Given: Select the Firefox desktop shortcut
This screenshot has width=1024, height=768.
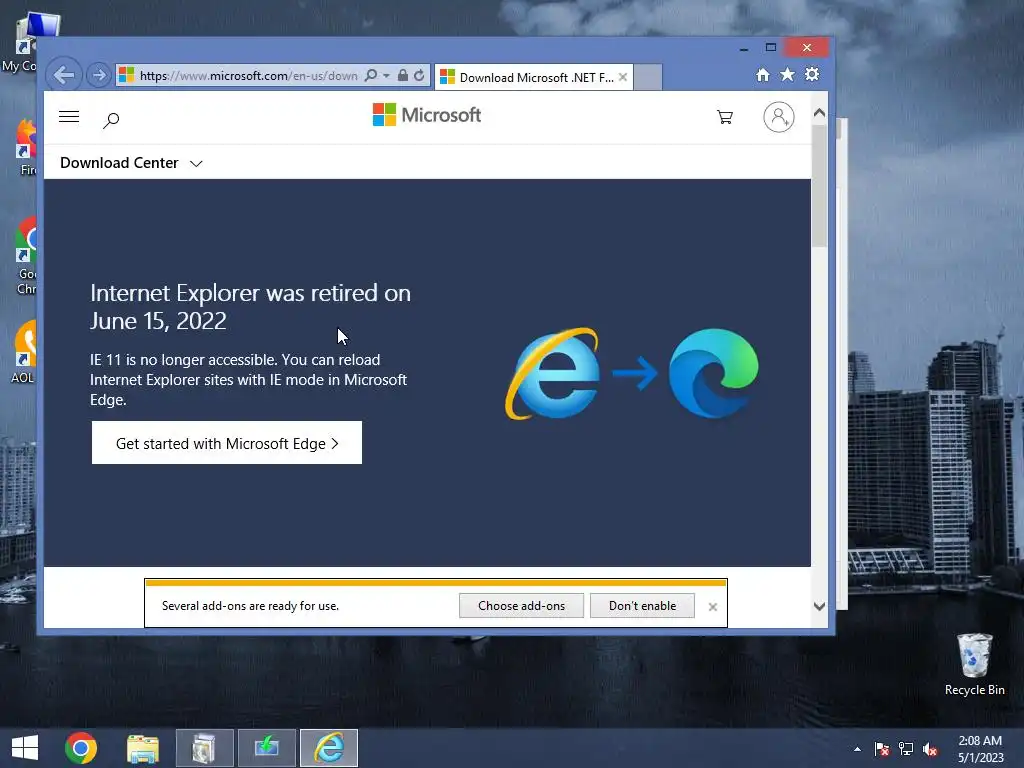Looking at the screenshot, I should point(27,148).
